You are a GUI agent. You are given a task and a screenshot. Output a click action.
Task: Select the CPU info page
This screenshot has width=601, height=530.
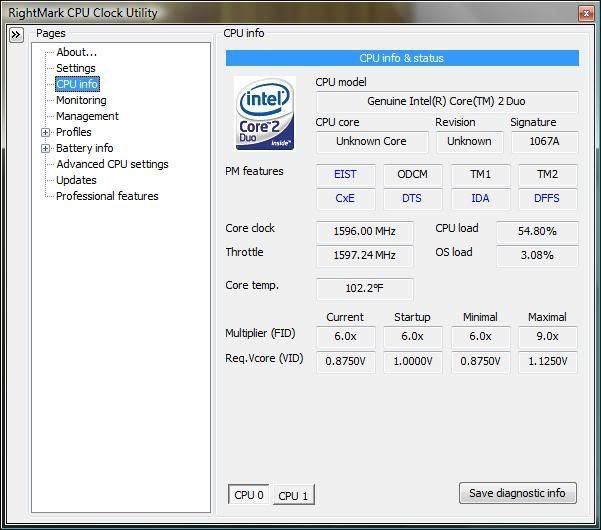[x=77, y=84]
